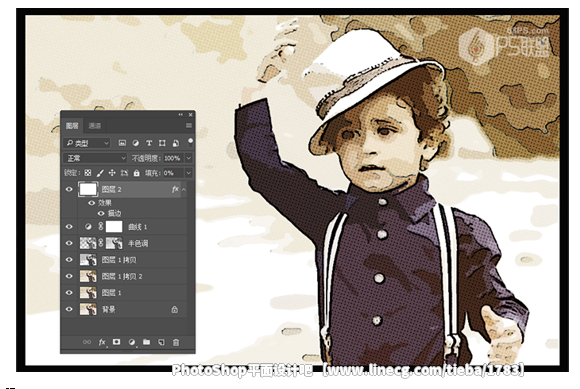Click the 不透明度 100% field
This screenshot has height=389, width=580.
point(173,158)
